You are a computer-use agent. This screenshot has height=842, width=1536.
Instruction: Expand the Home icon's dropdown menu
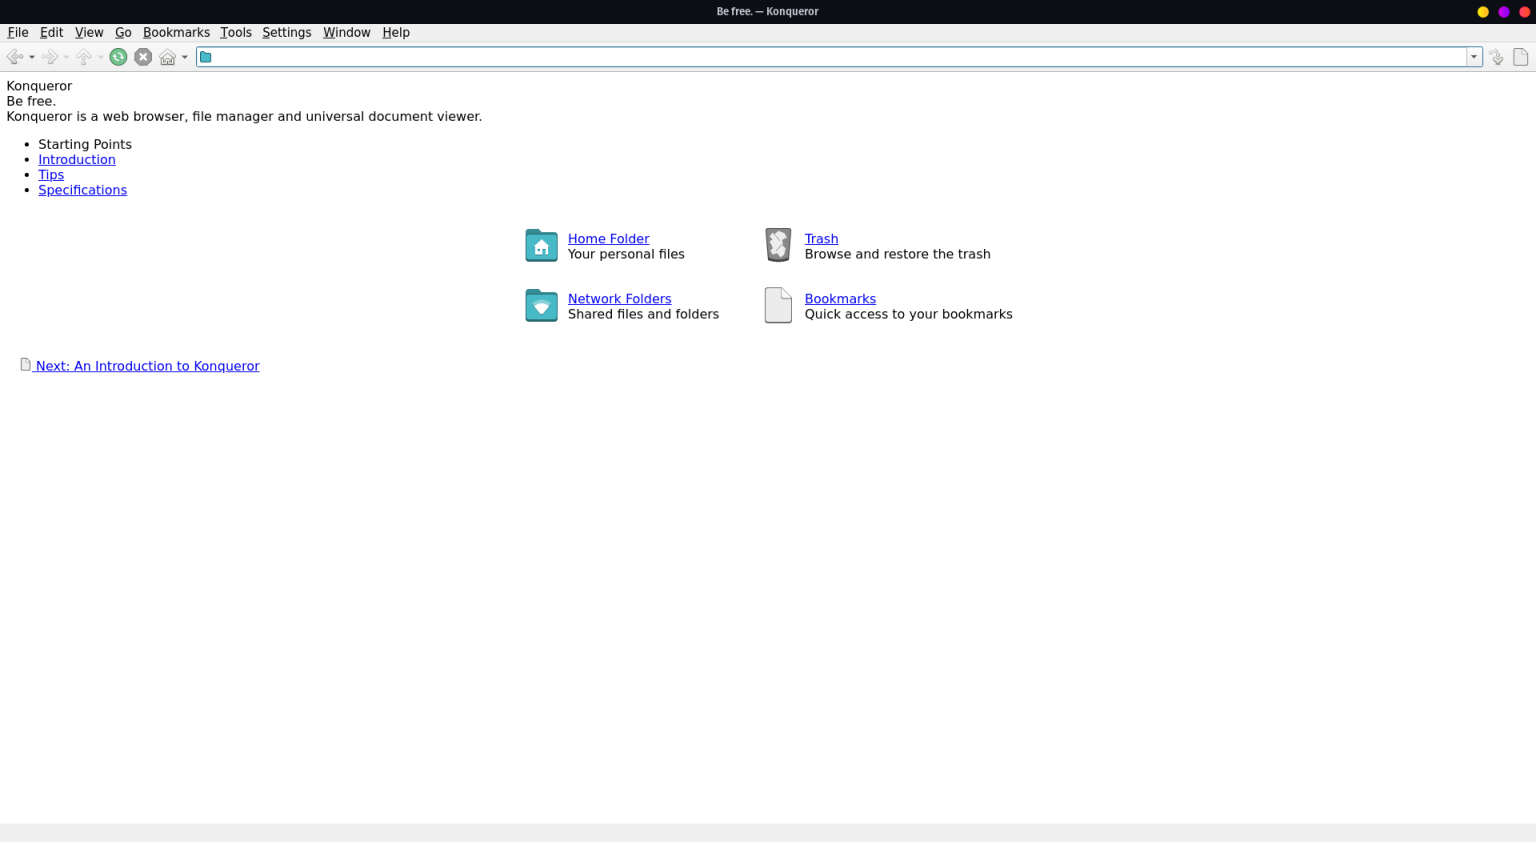(x=184, y=57)
